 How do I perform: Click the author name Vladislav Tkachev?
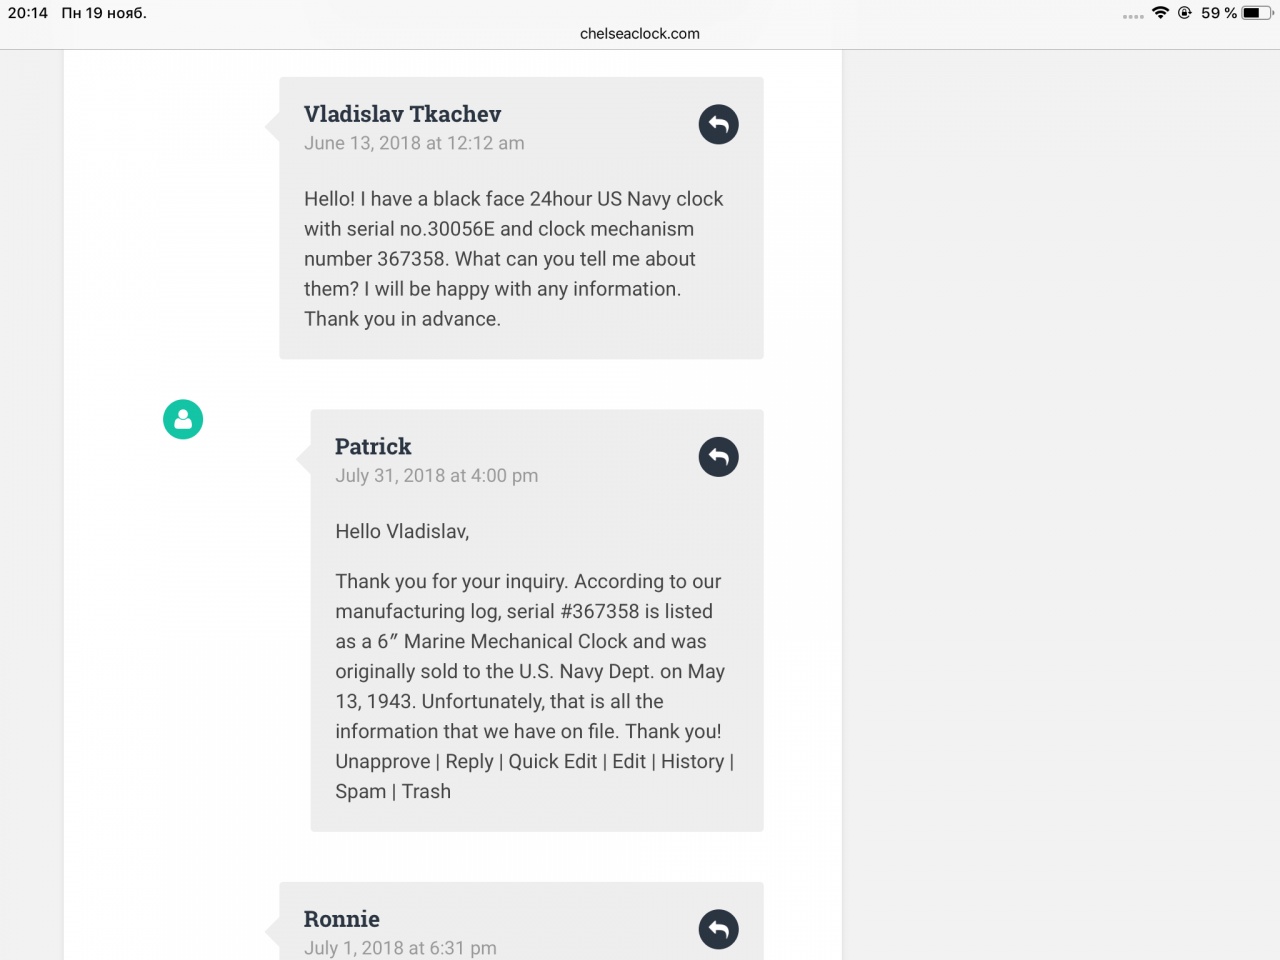pyautogui.click(x=402, y=115)
